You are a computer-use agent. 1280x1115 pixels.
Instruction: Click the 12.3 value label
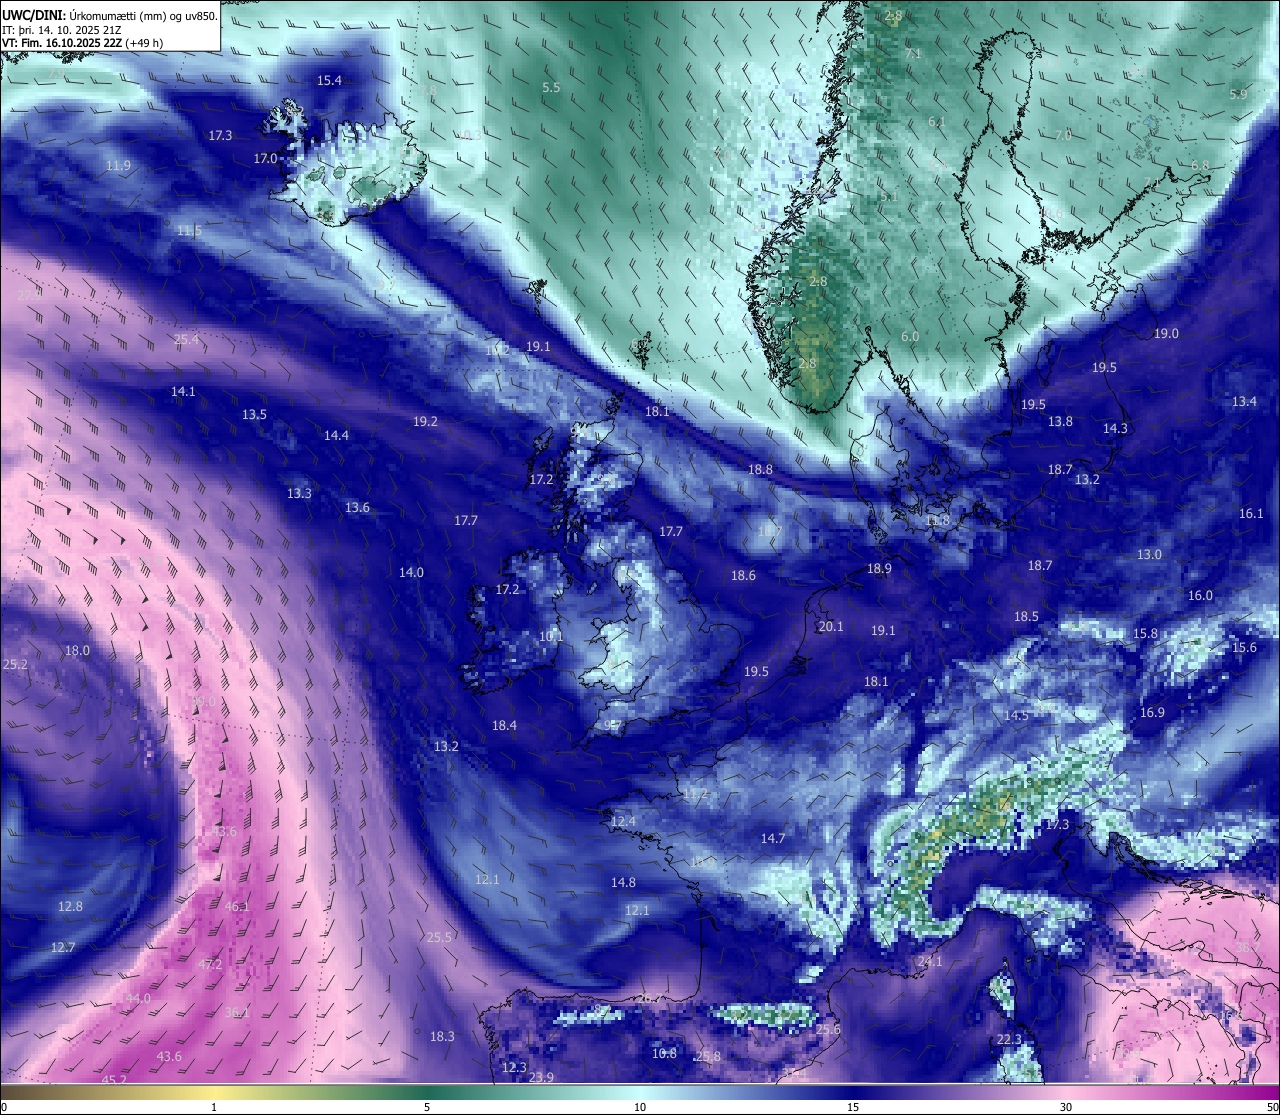pos(514,1067)
